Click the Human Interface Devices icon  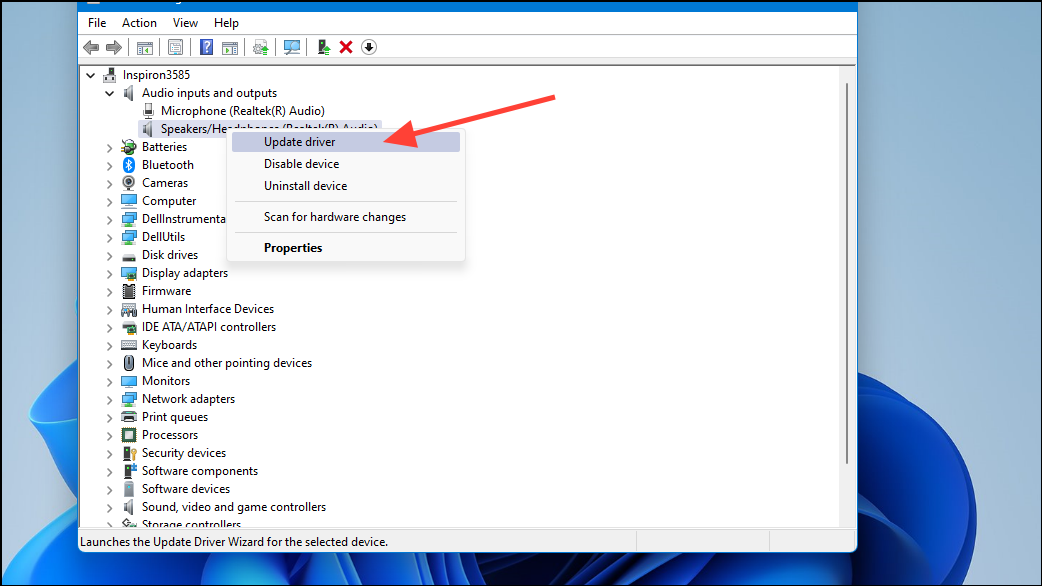click(129, 309)
